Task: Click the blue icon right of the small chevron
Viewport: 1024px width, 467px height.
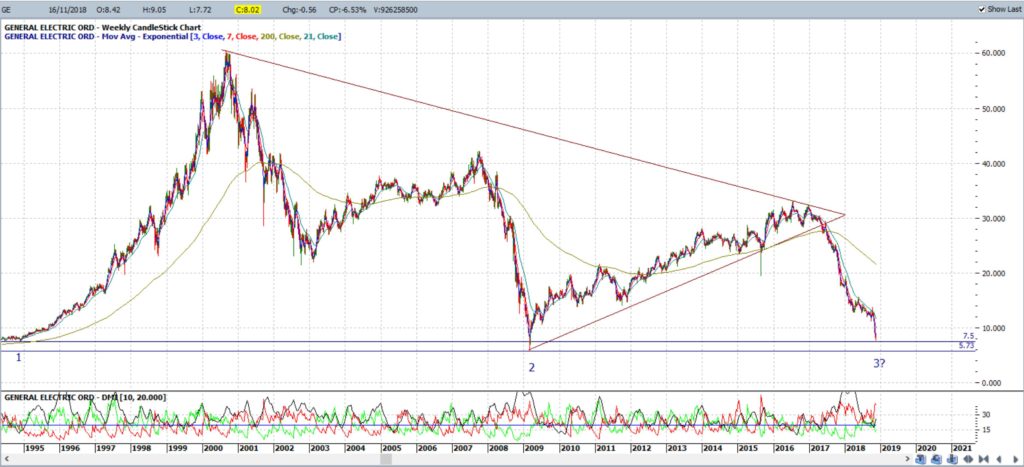Action: 921,459
